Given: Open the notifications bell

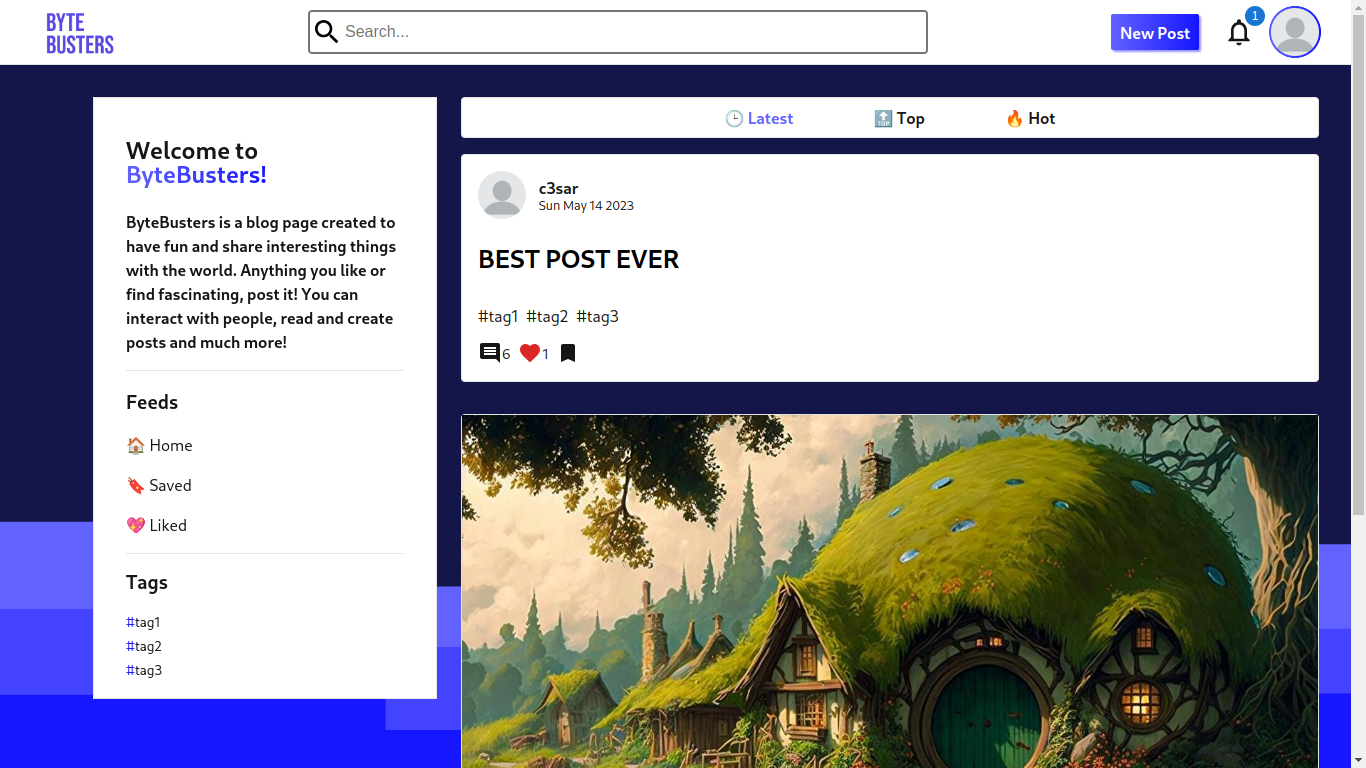Looking at the screenshot, I should pos(1239,33).
